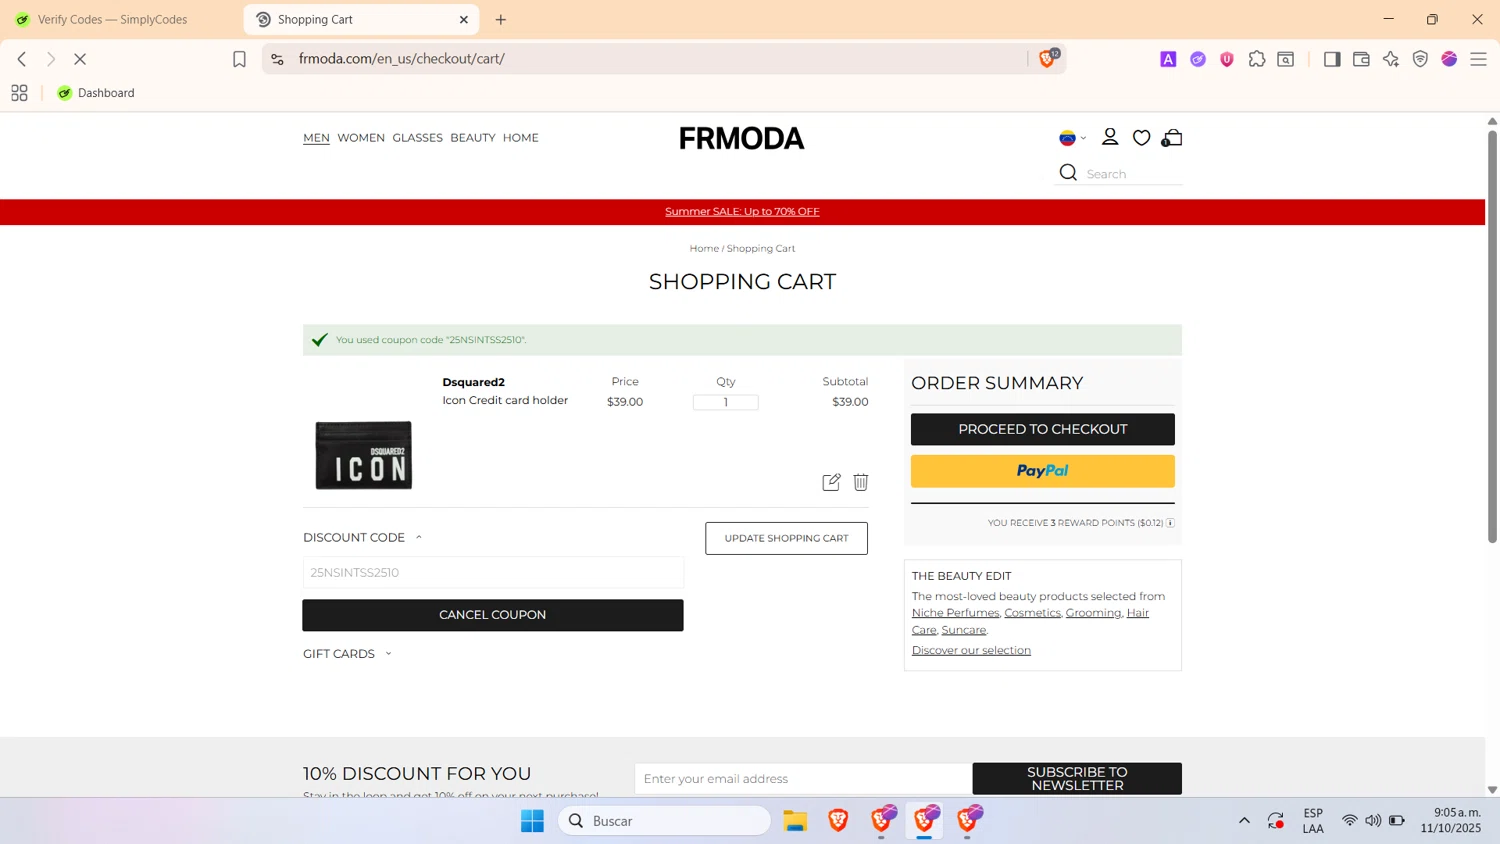1500x844 pixels.
Task: Toggle the browser sidebar panel icon
Action: (x=1332, y=59)
